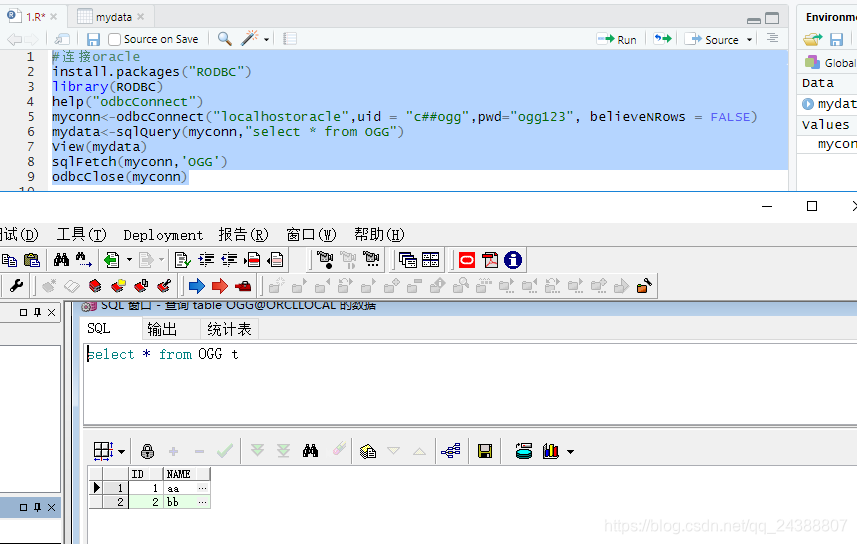The image size is (857, 544).
Task: Click in the SQL editor text area
Action: 470,384
